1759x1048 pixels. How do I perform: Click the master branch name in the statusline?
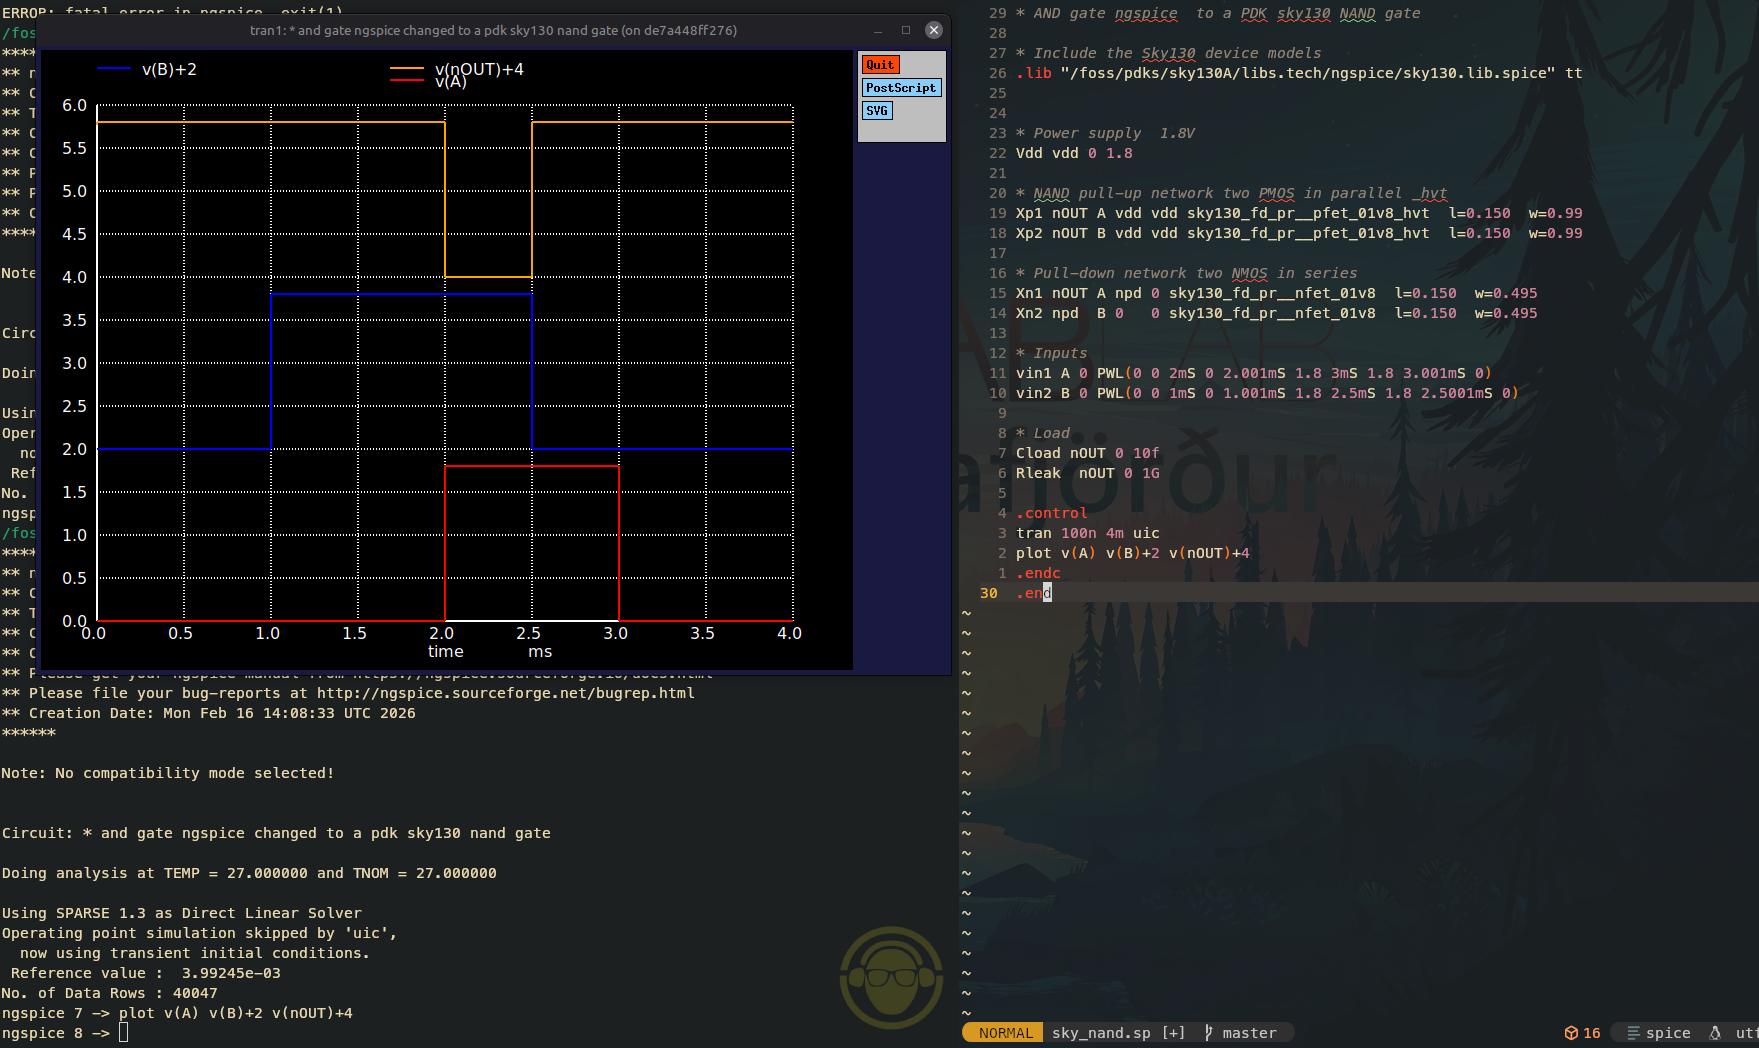(x=1248, y=1032)
